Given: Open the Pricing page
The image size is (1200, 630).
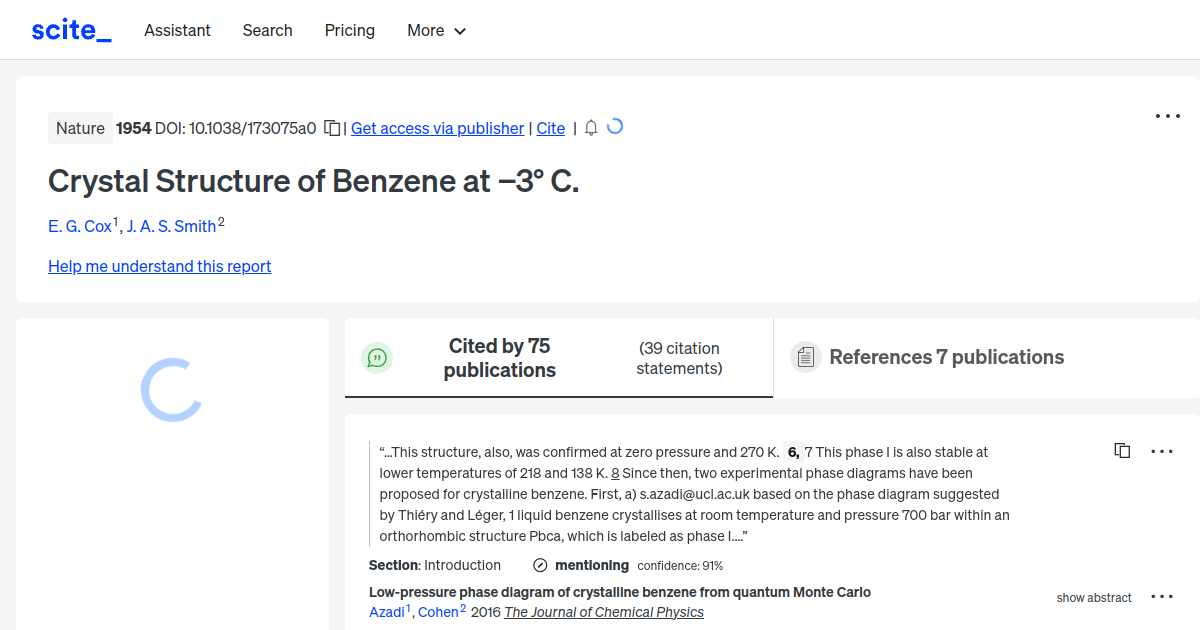Looking at the screenshot, I should (349, 30).
